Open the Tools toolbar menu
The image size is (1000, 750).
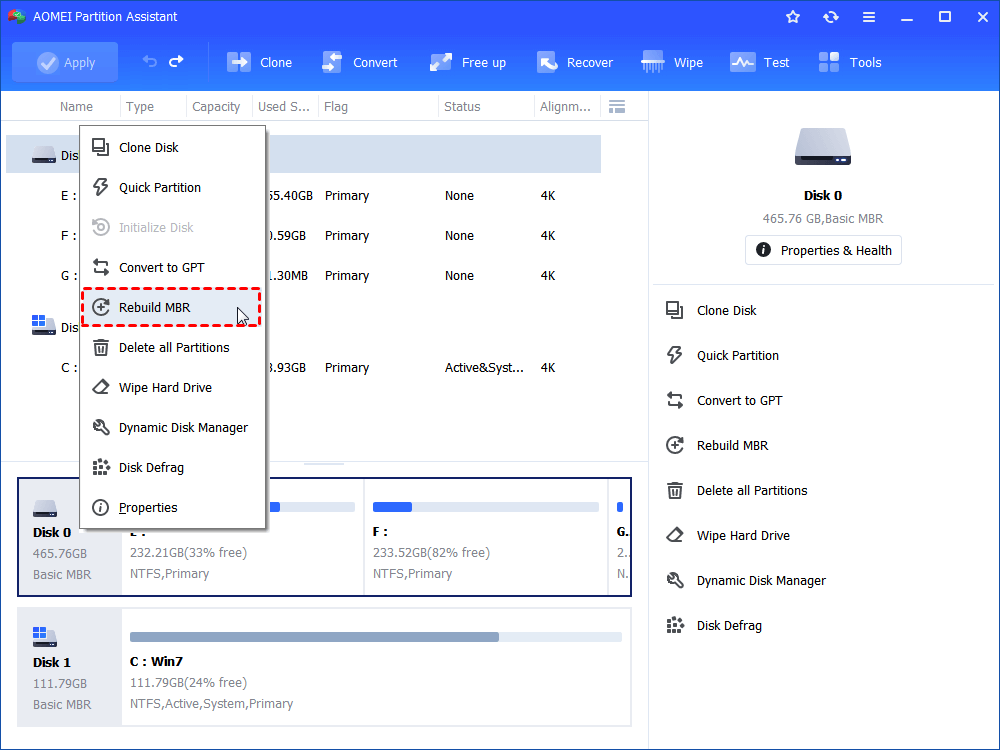coord(849,62)
